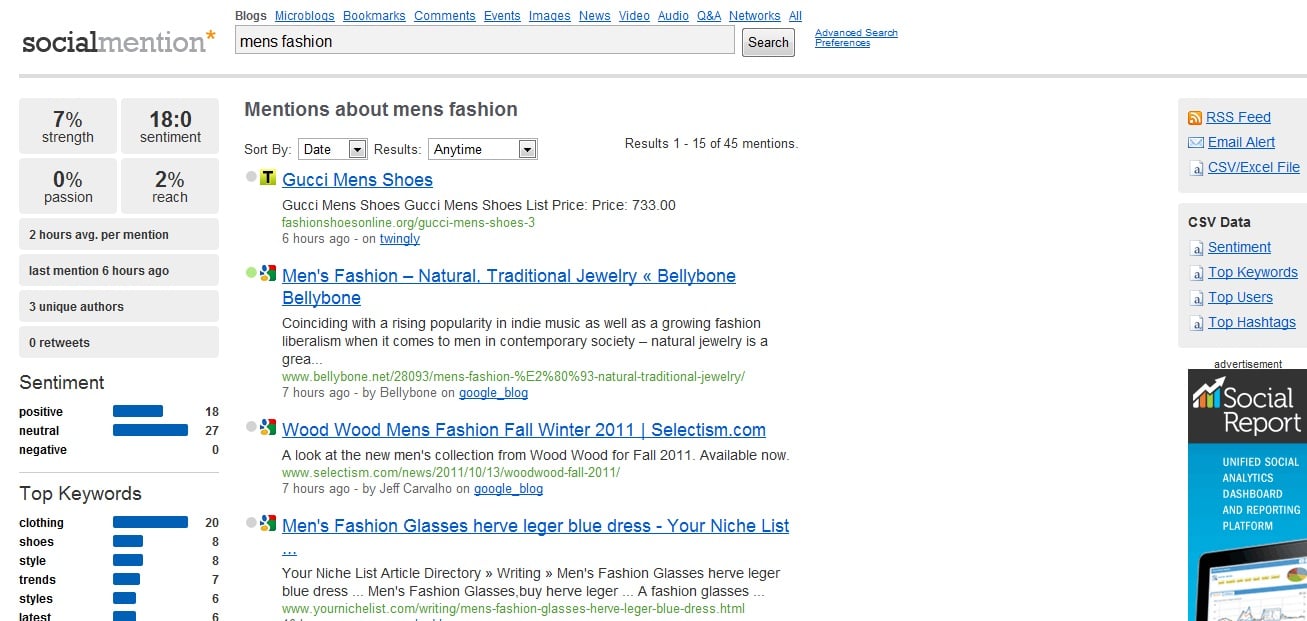This screenshot has width=1307, height=621.
Task: Open the Results Anytime dropdown
Action: pyautogui.click(x=483, y=149)
